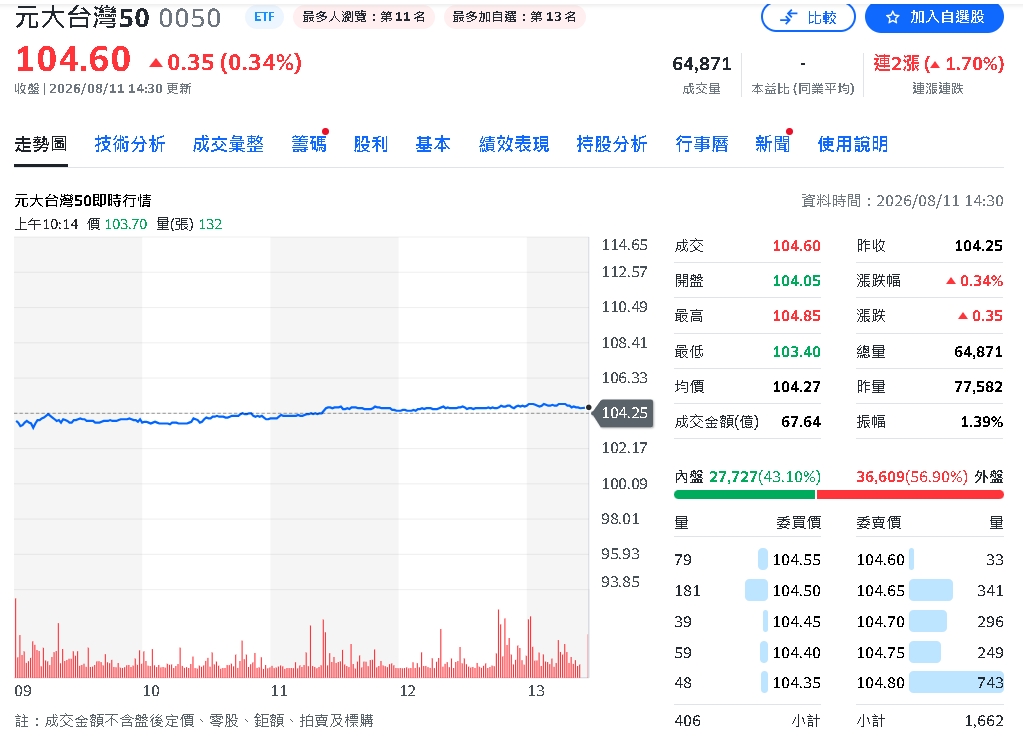Open the 新聞 tab
The height and width of the screenshot is (755, 1023).
pyautogui.click(x=772, y=144)
